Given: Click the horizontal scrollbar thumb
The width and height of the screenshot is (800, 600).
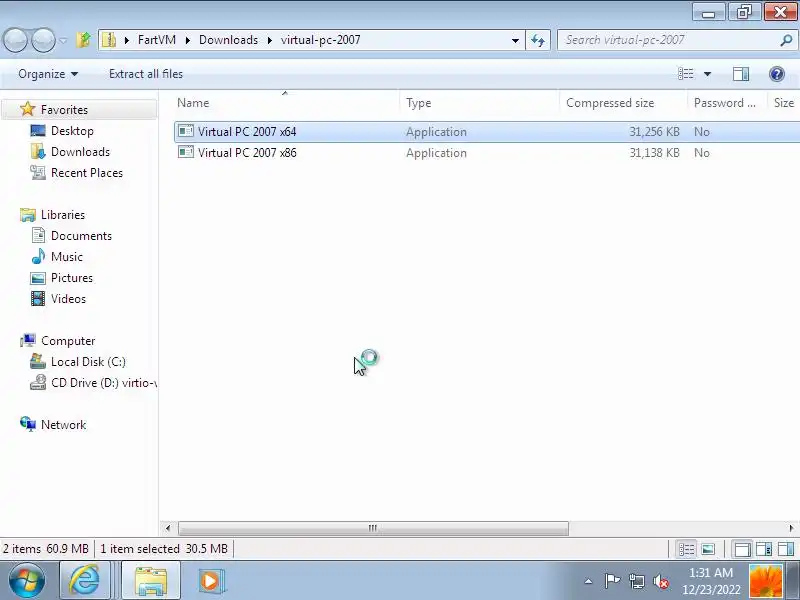Looking at the screenshot, I should [x=373, y=528].
